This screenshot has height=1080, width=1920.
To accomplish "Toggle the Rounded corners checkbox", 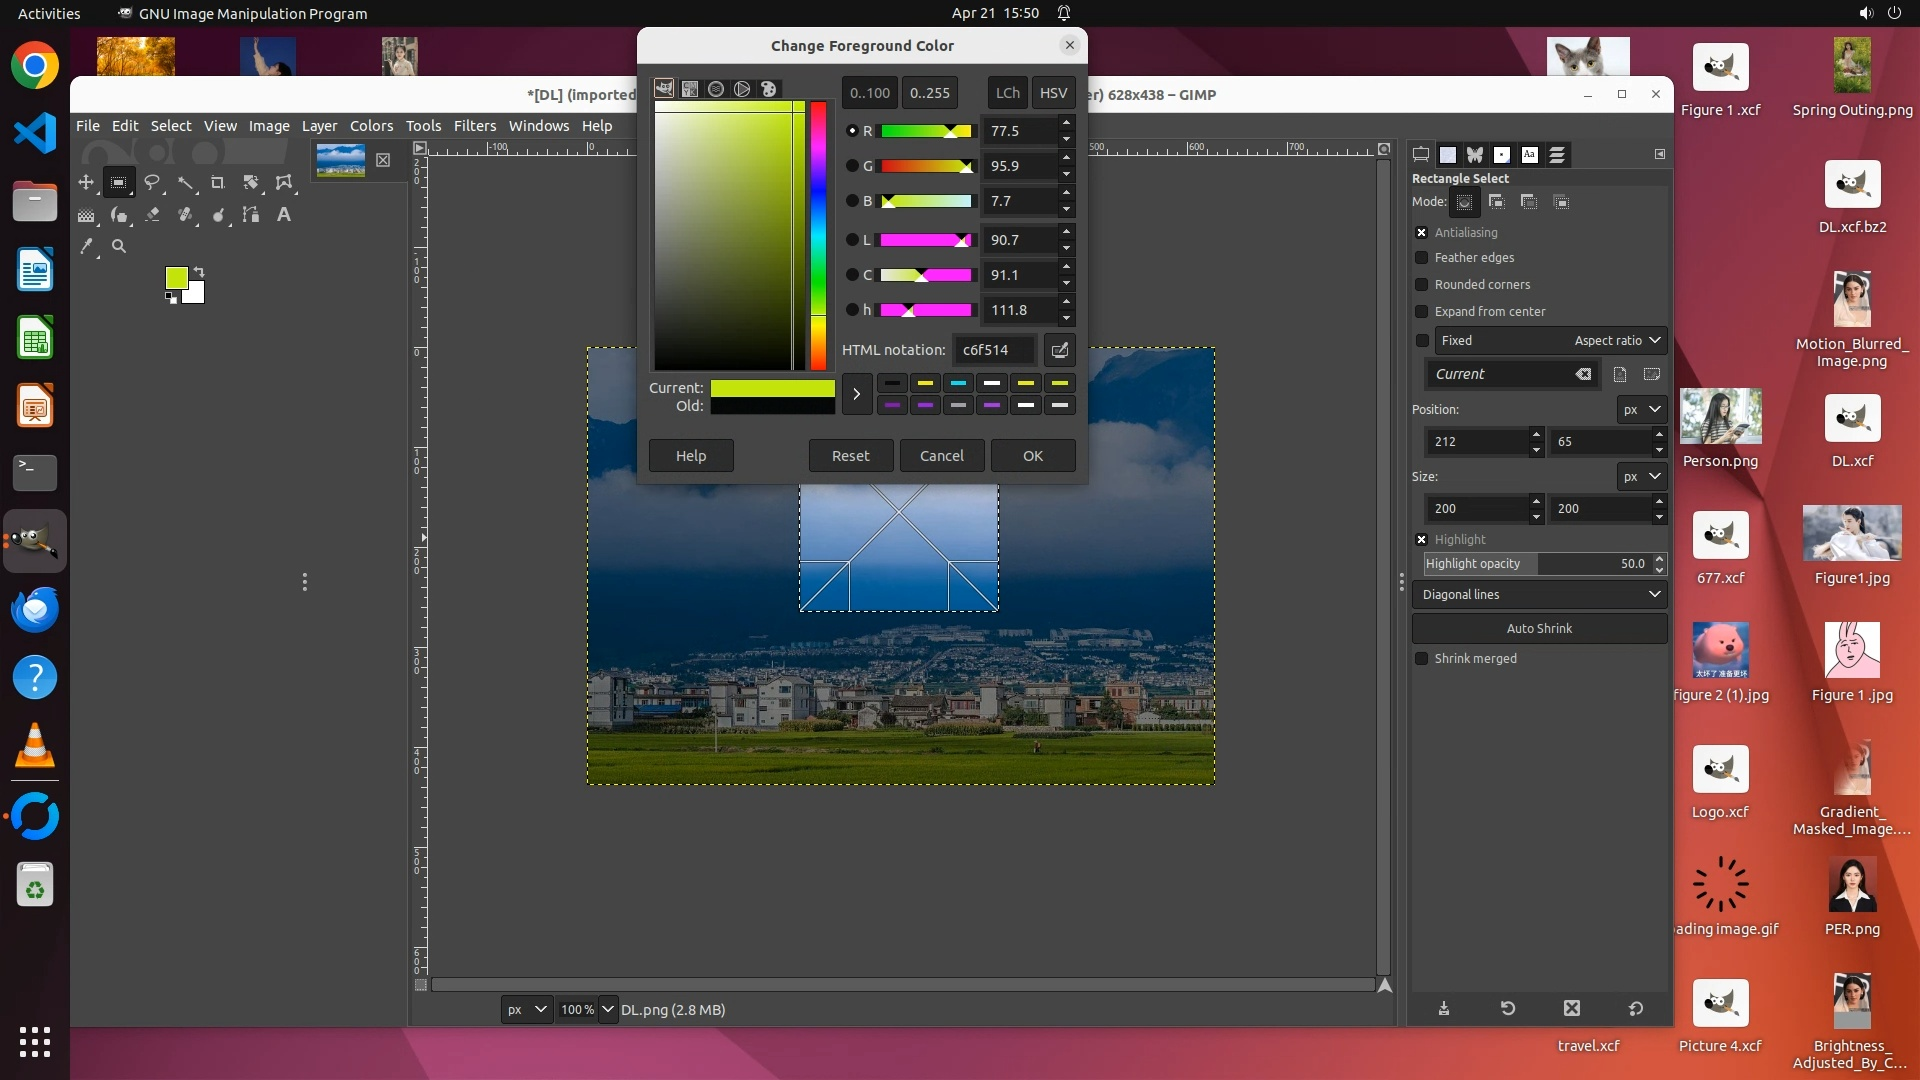I will pos(1421,285).
